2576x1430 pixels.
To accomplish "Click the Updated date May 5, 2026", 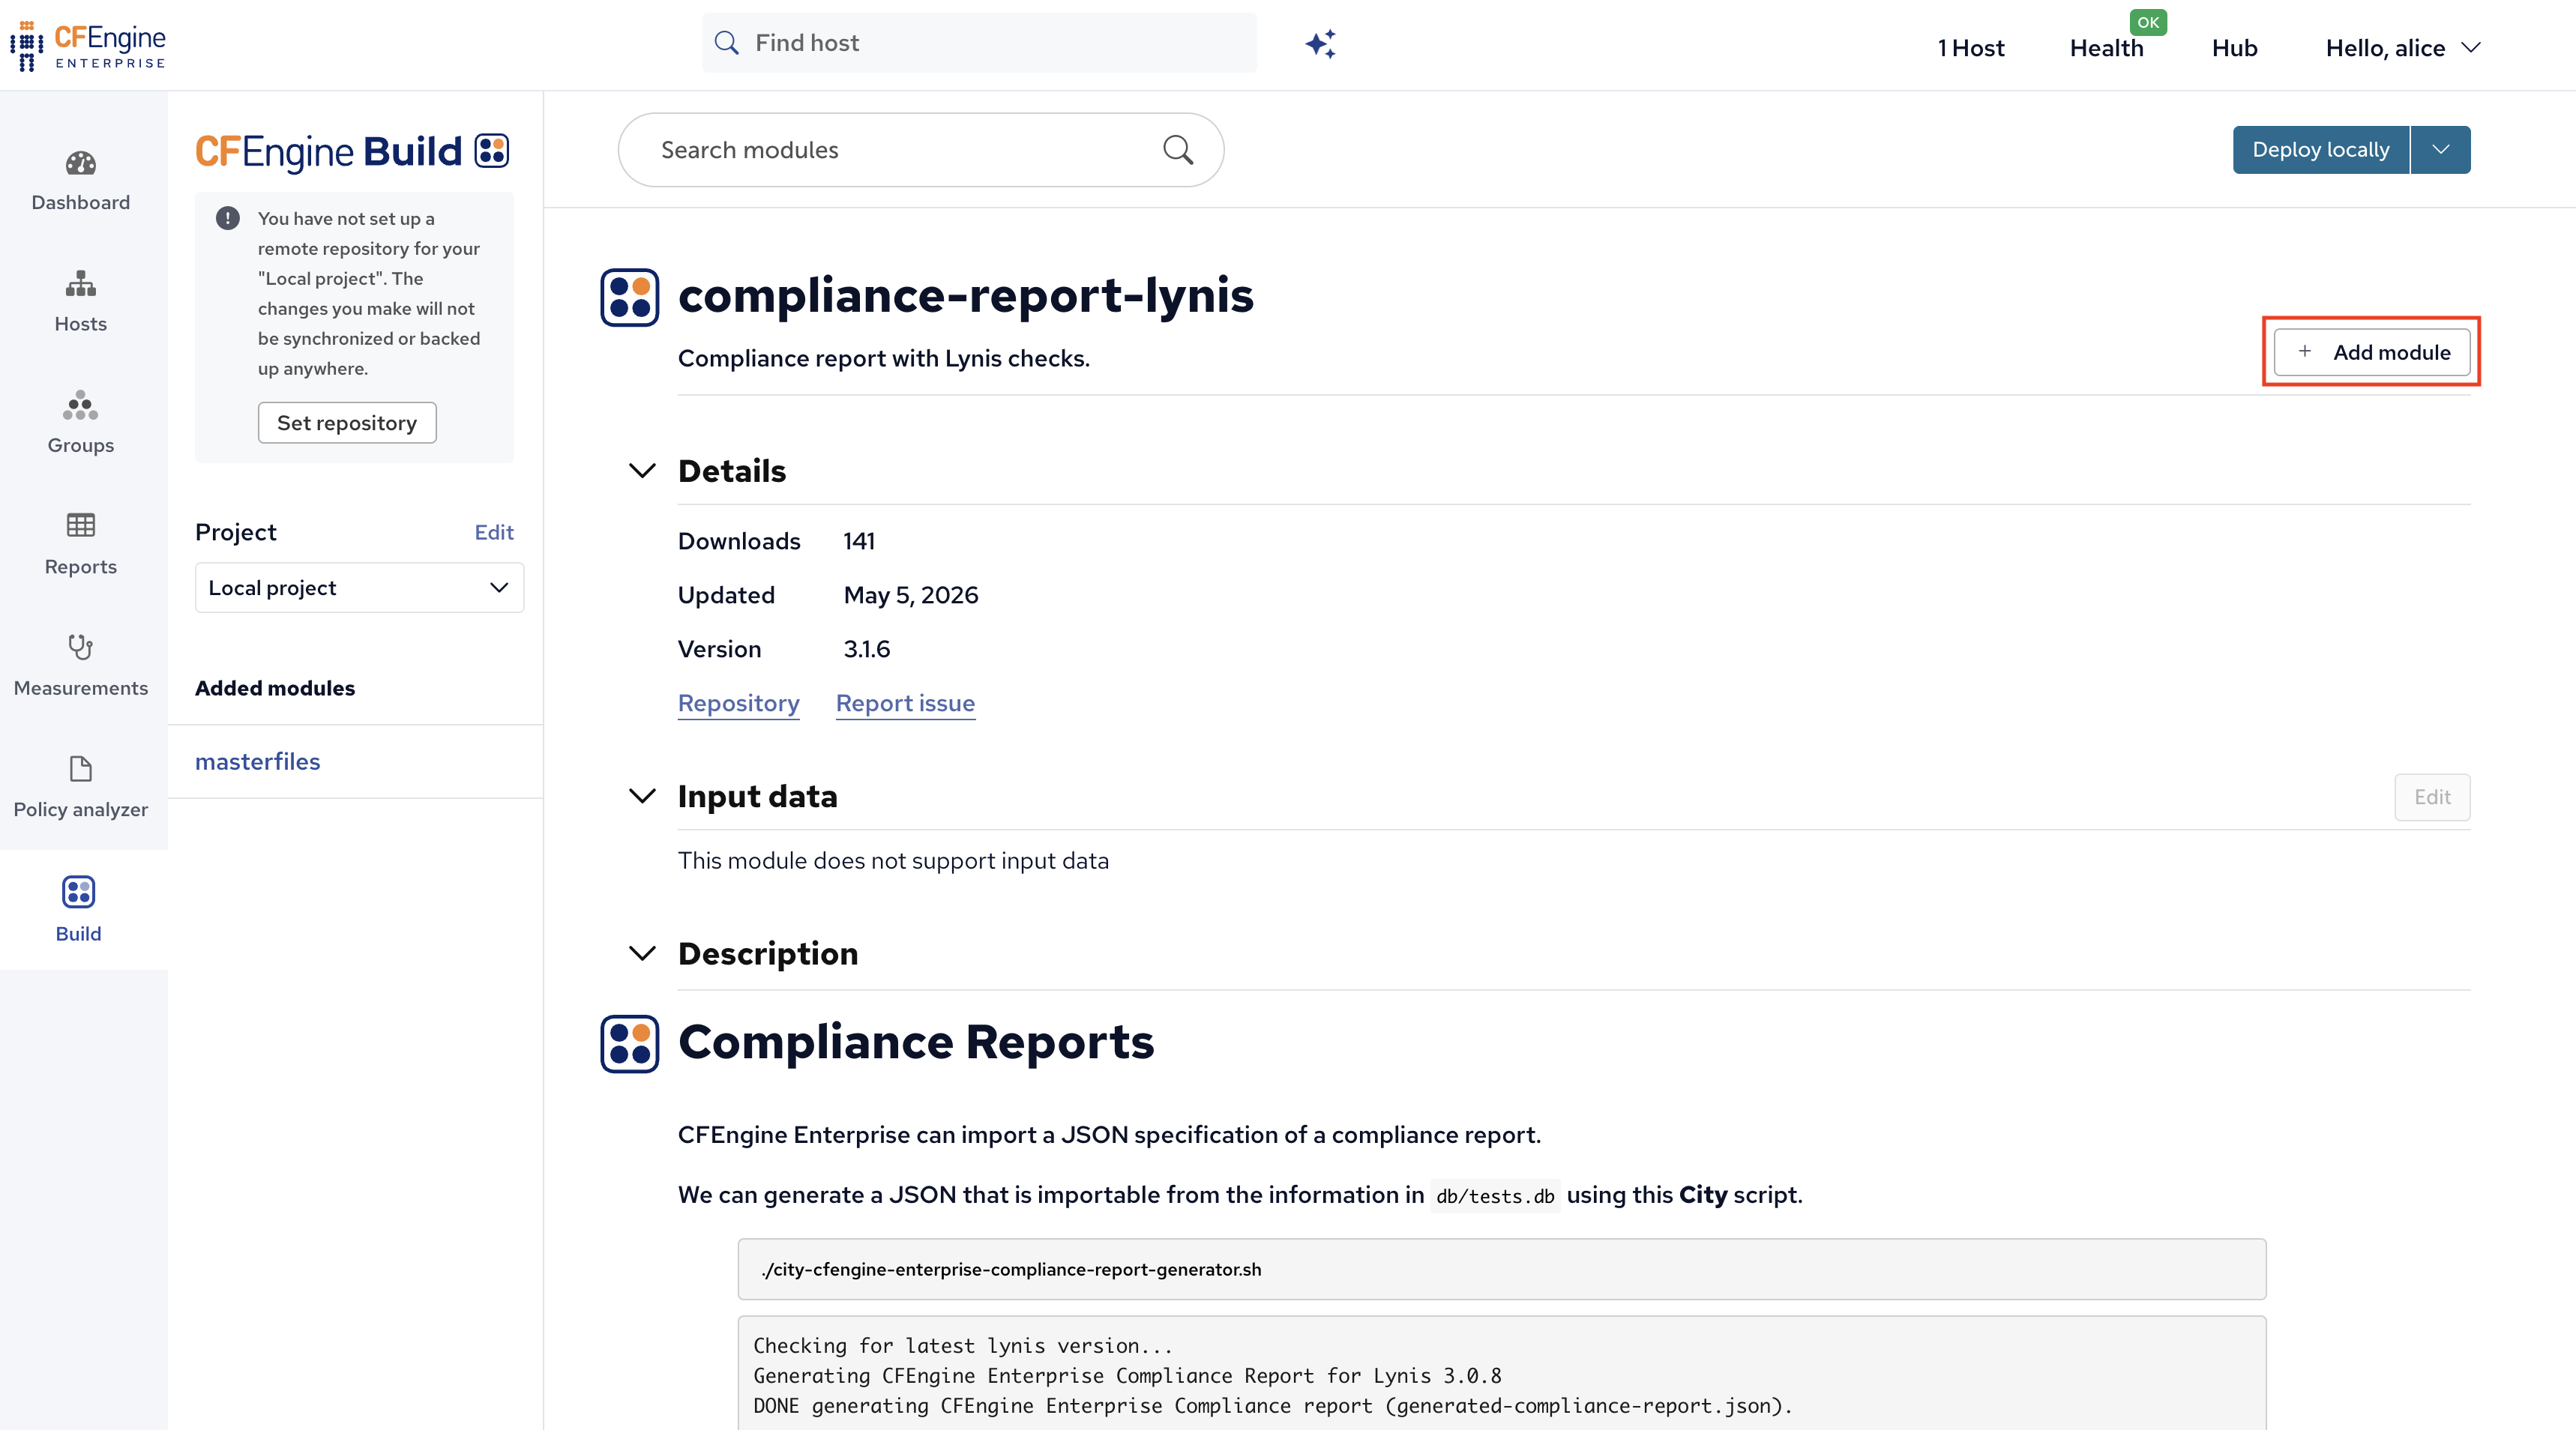I will 911,595.
